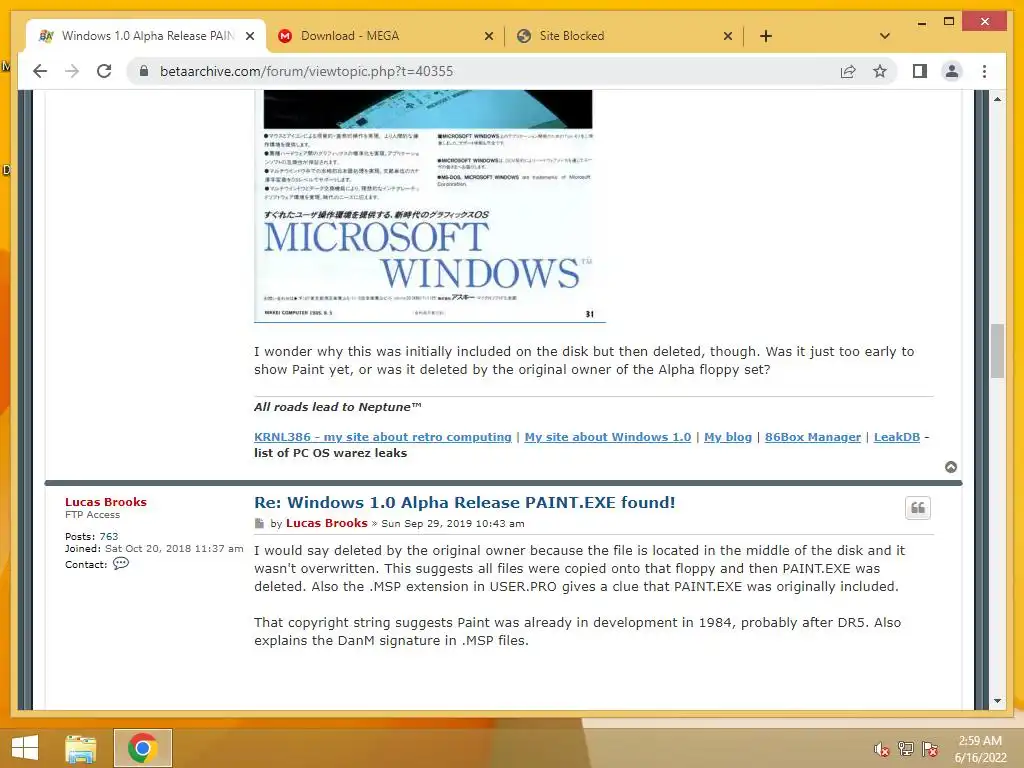Viewport: 1024px width, 768px height.
Task: Open the LeakDB link
Action: [897, 437]
